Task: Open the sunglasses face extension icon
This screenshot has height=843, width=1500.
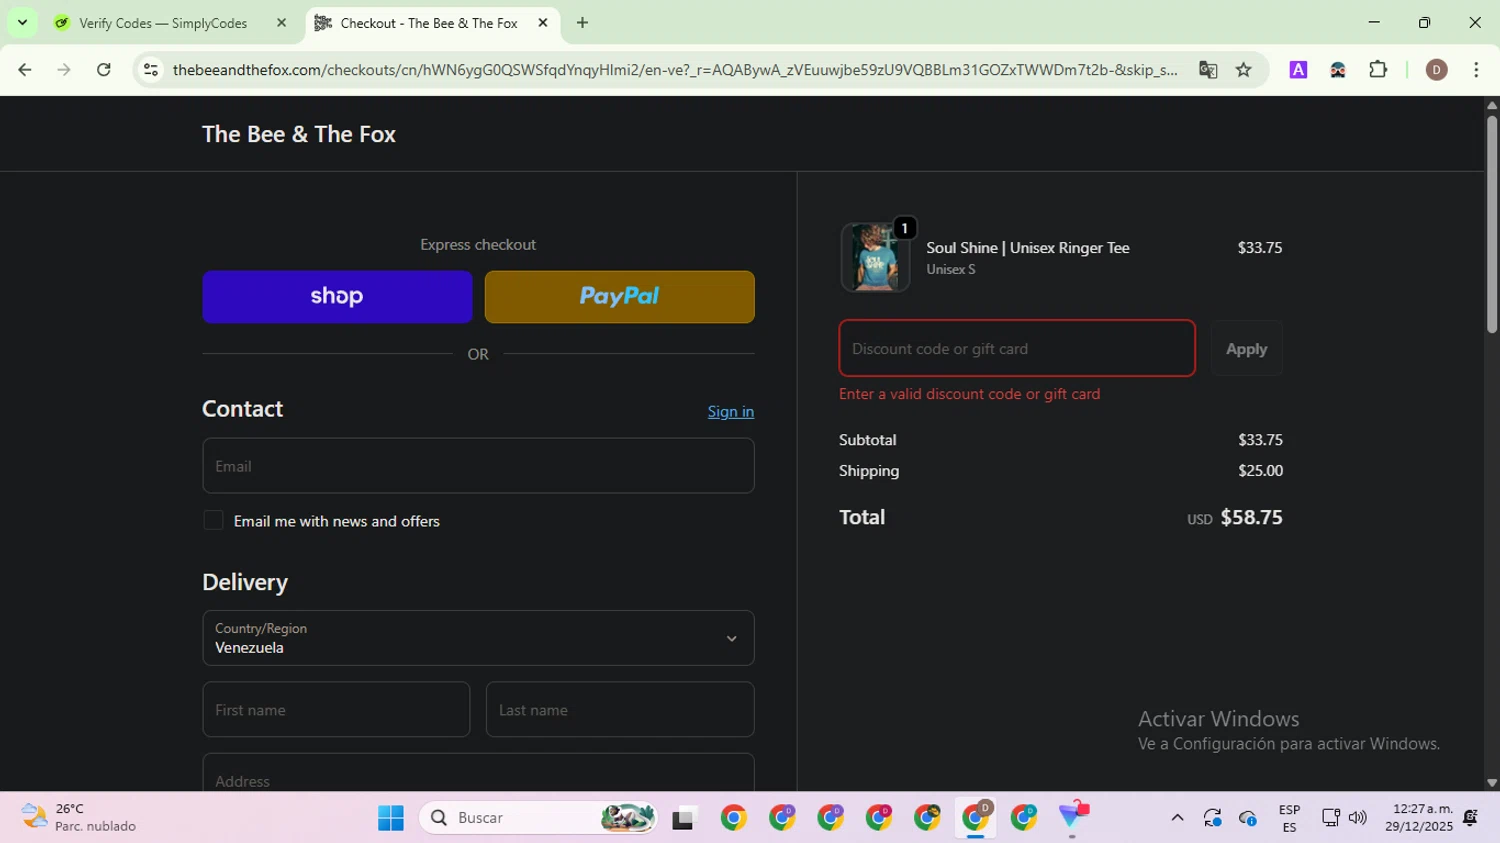Action: click(x=1338, y=70)
